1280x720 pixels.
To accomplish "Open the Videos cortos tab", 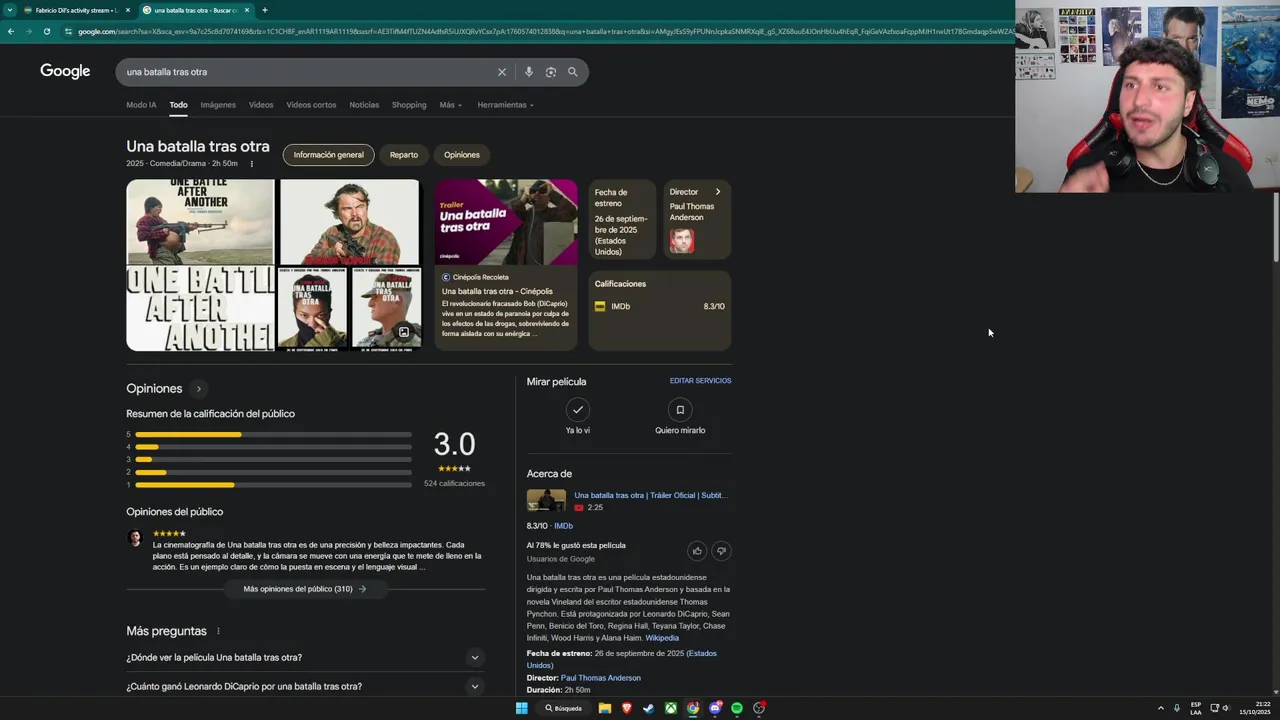I will coord(311,105).
